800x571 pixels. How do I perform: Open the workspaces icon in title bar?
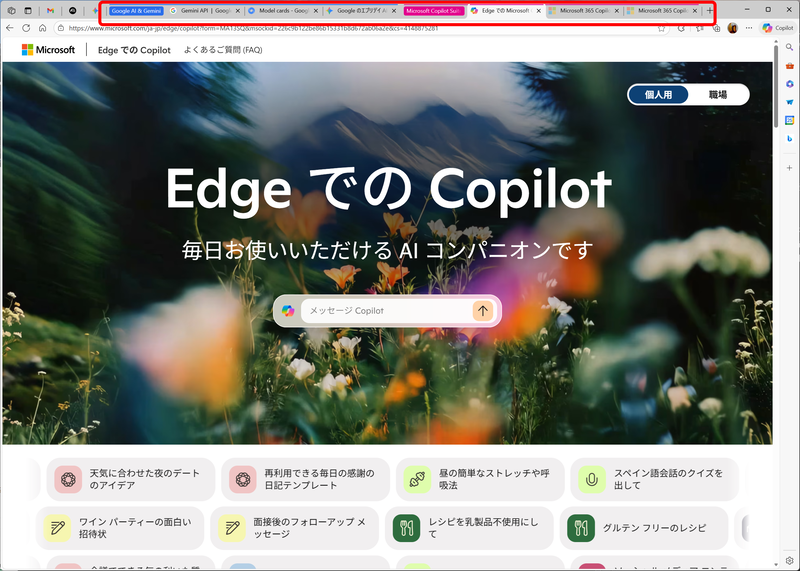click(x=12, y=10)
